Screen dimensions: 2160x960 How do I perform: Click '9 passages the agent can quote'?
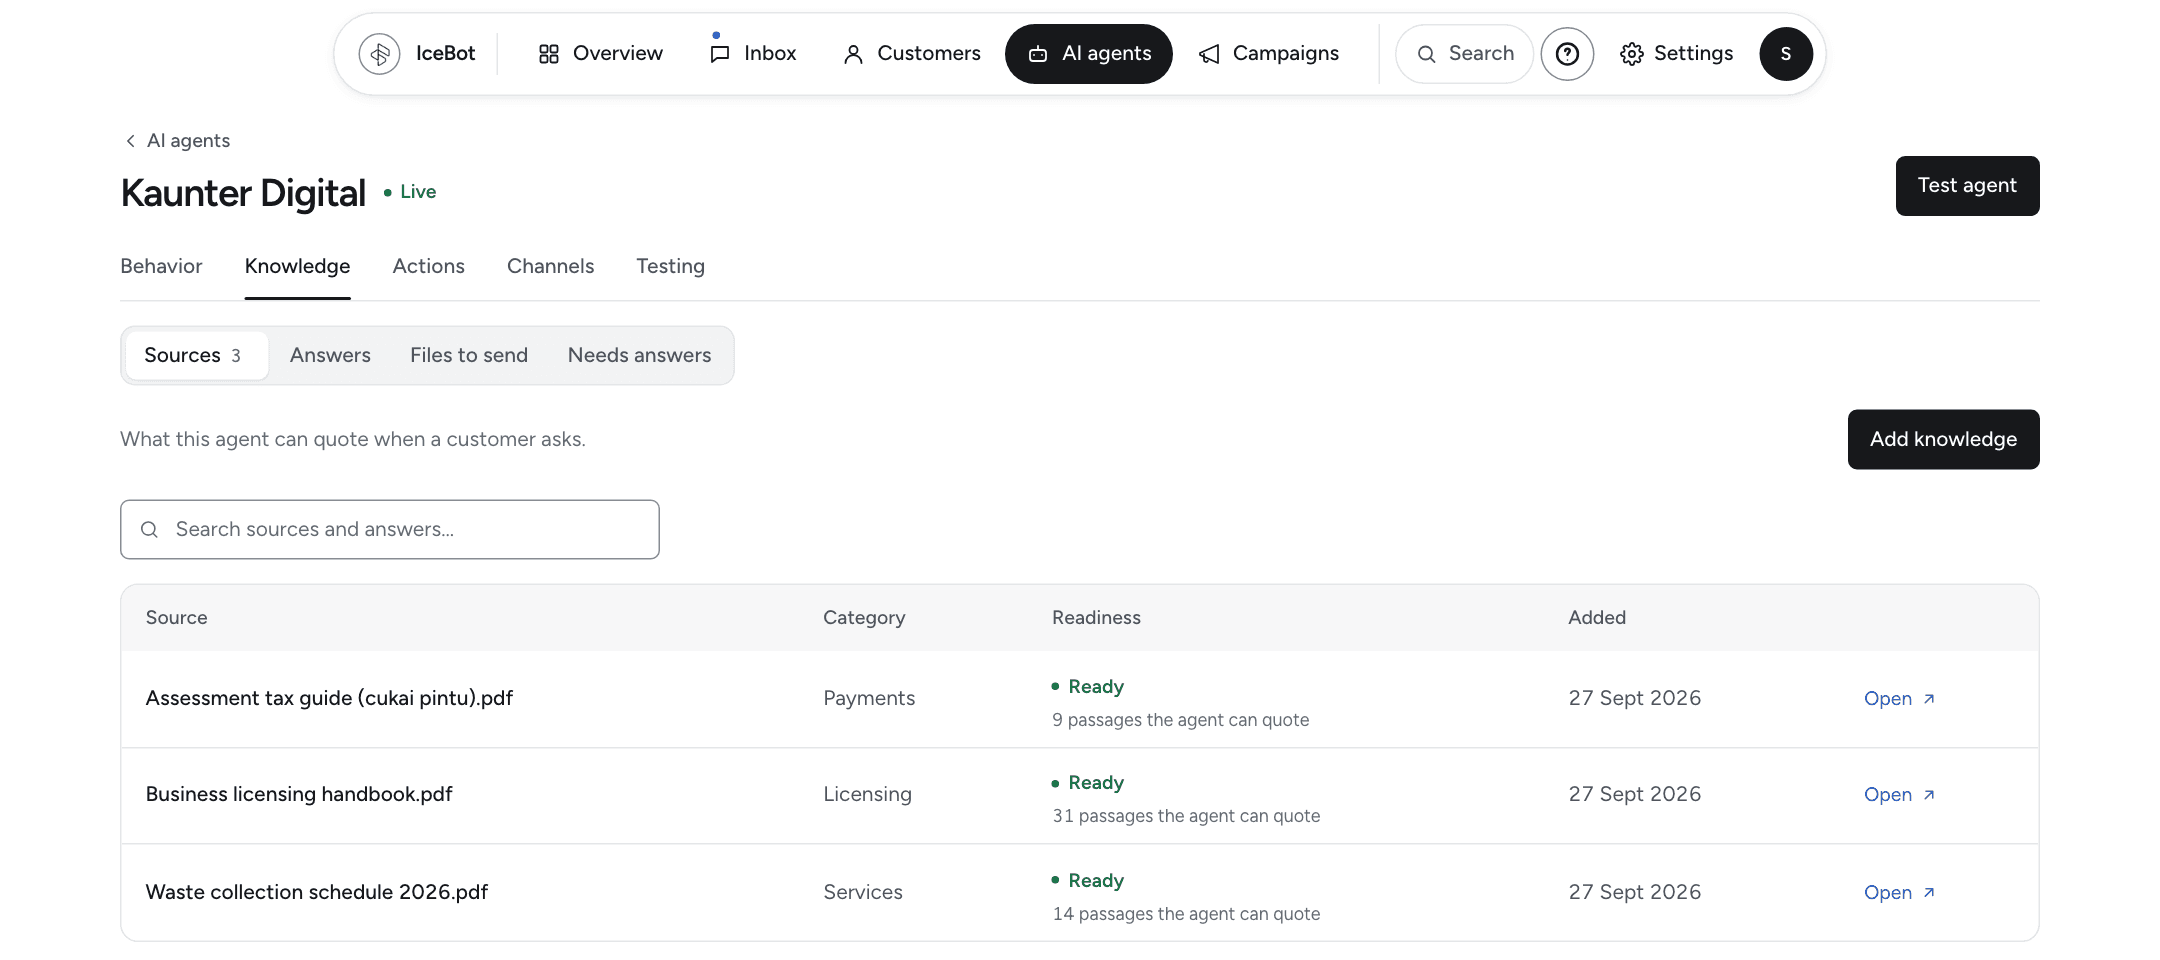click(x=1180, y=720)
